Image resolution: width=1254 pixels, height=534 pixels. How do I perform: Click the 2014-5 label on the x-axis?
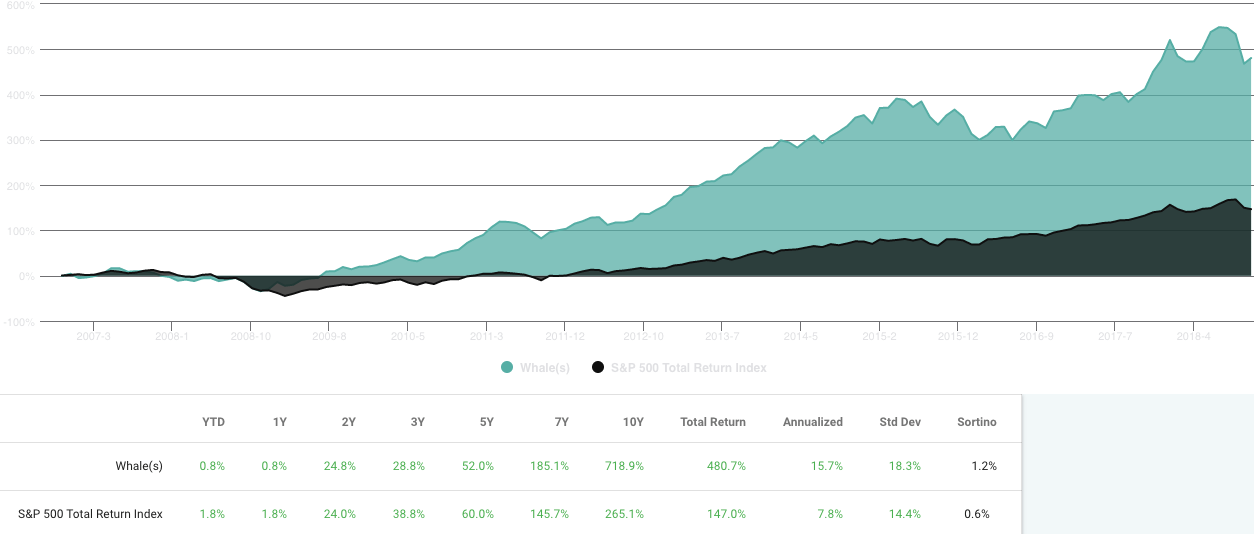pos(800,338)
